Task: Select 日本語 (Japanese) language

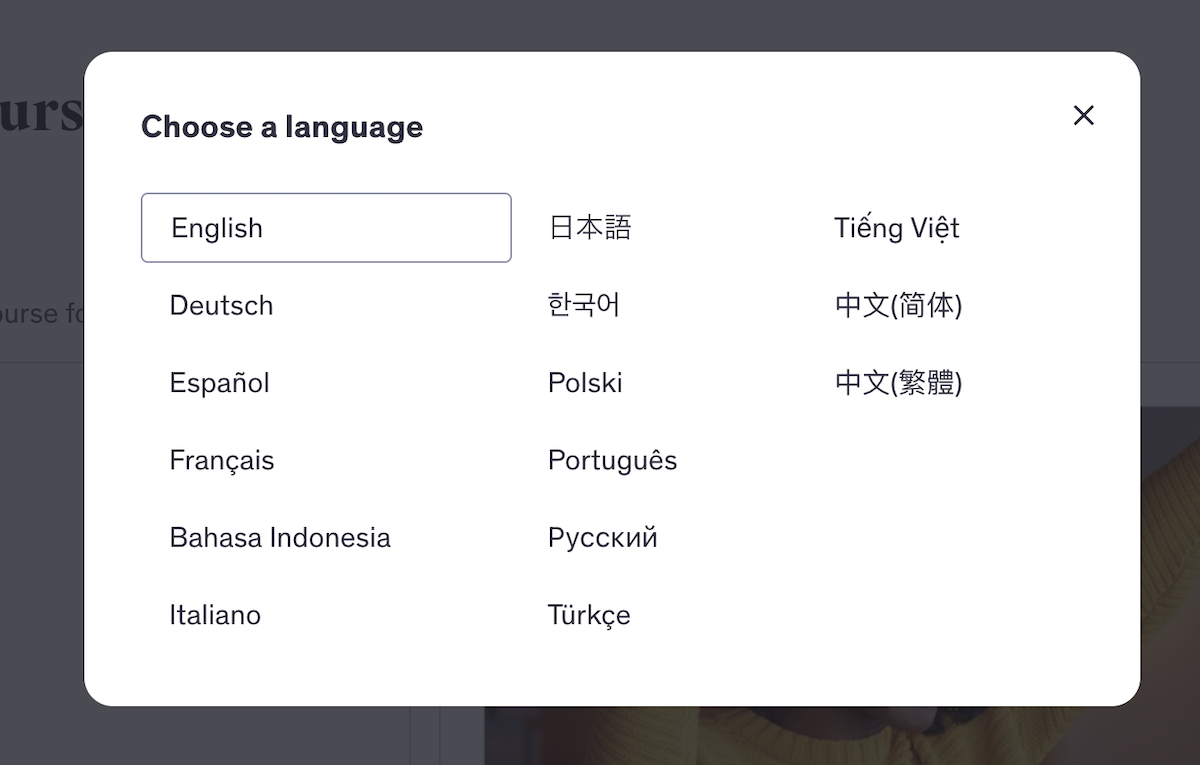Action: click(x=590, y=228)
